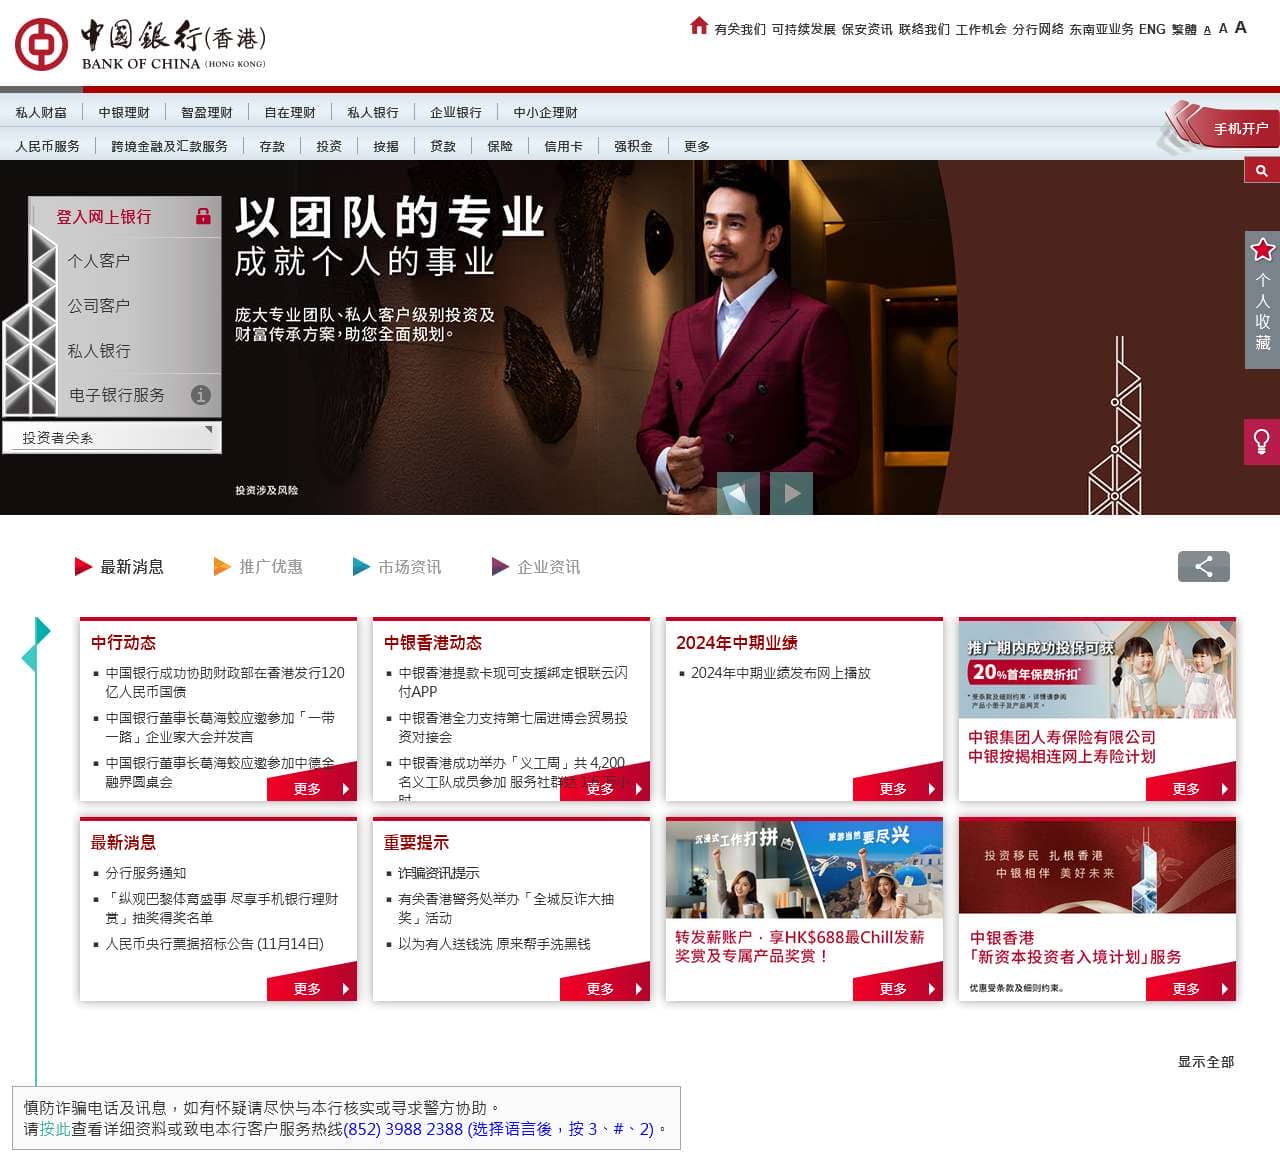Open 智盈理财 menu item

[x=207, y=112]
